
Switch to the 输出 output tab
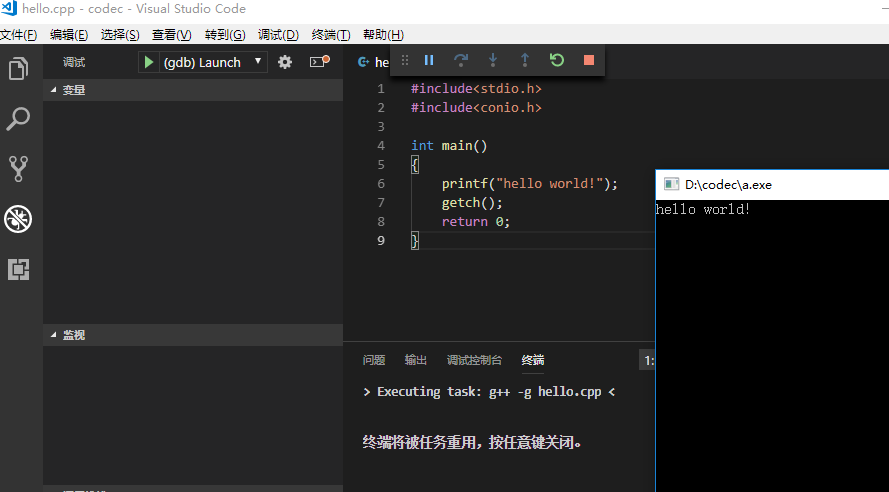tap(416, 360)
